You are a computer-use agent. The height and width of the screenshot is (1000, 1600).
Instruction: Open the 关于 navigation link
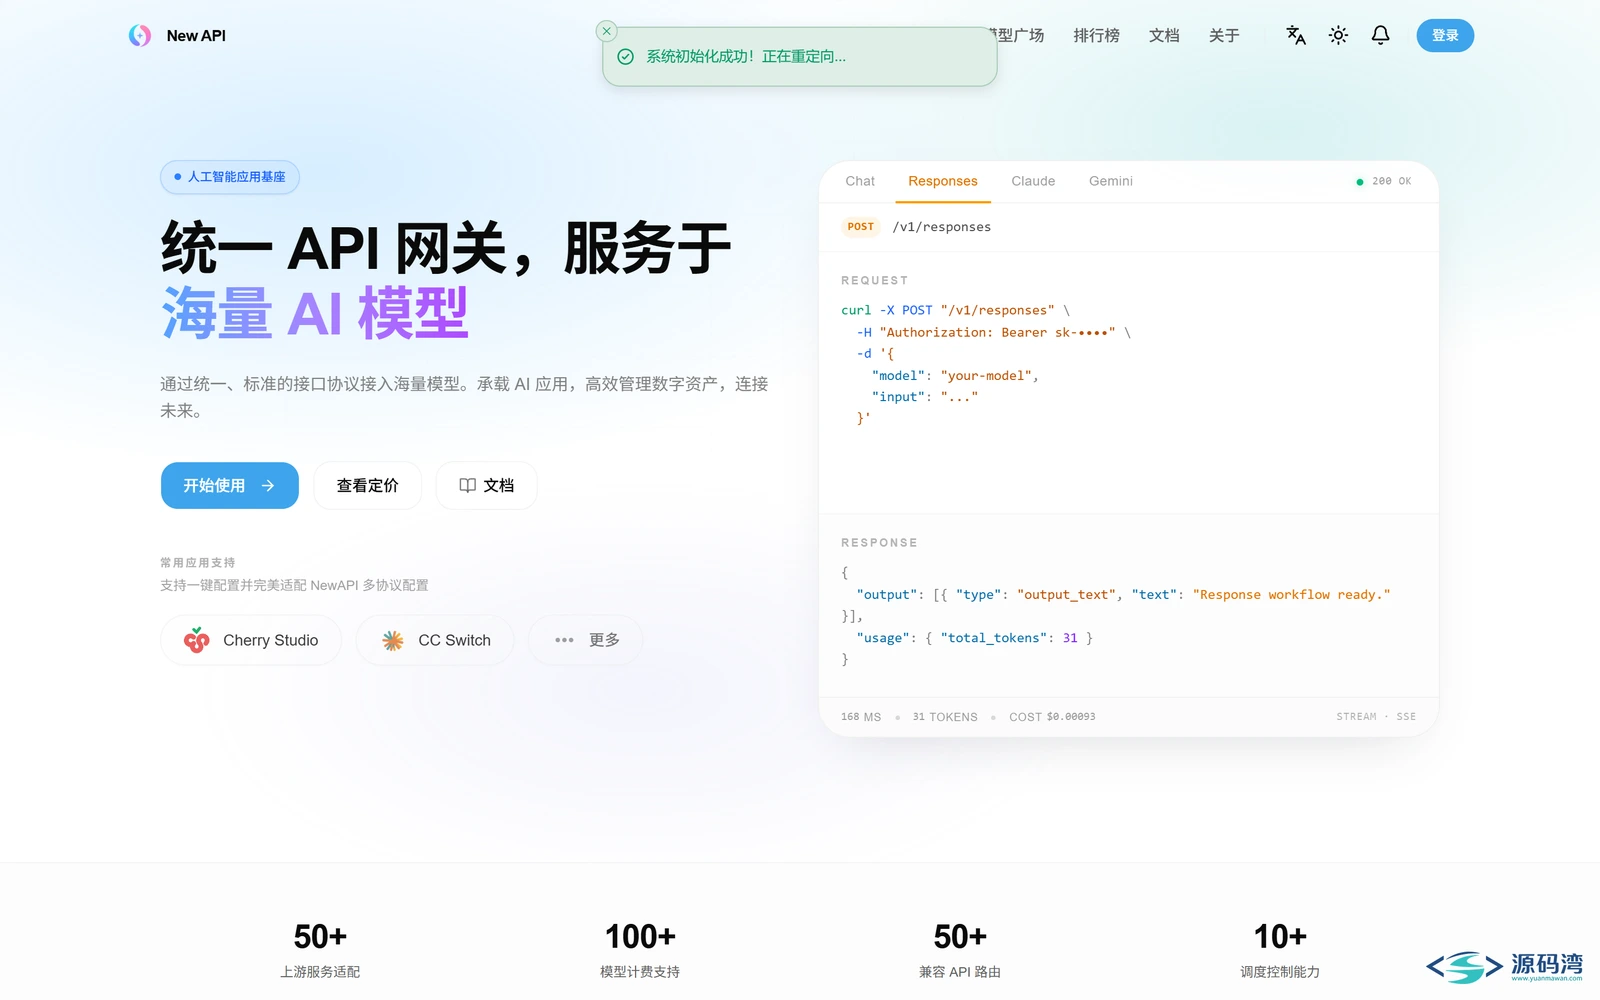[1224, 35]
